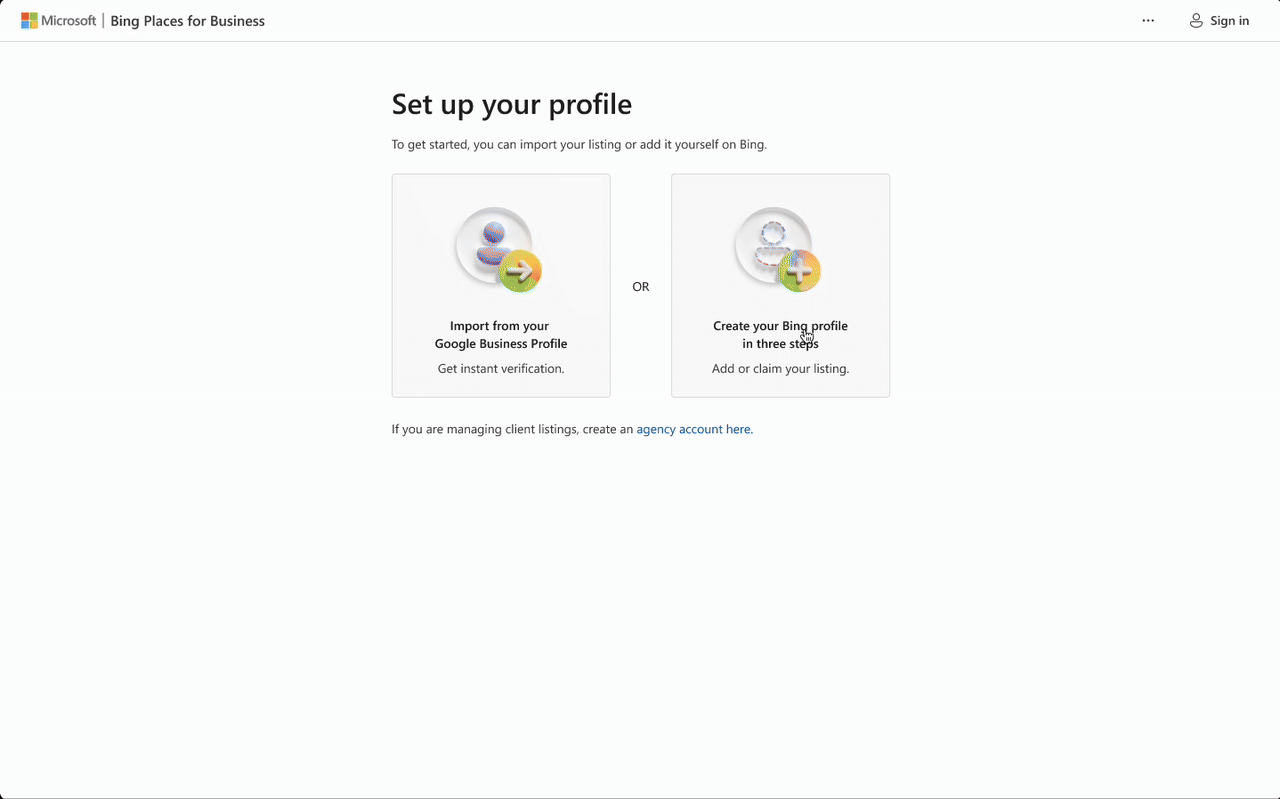The height and width of the screenshot is (799, 1280).
Task: Click the Google import profile arrow icon
Action: 499,249
